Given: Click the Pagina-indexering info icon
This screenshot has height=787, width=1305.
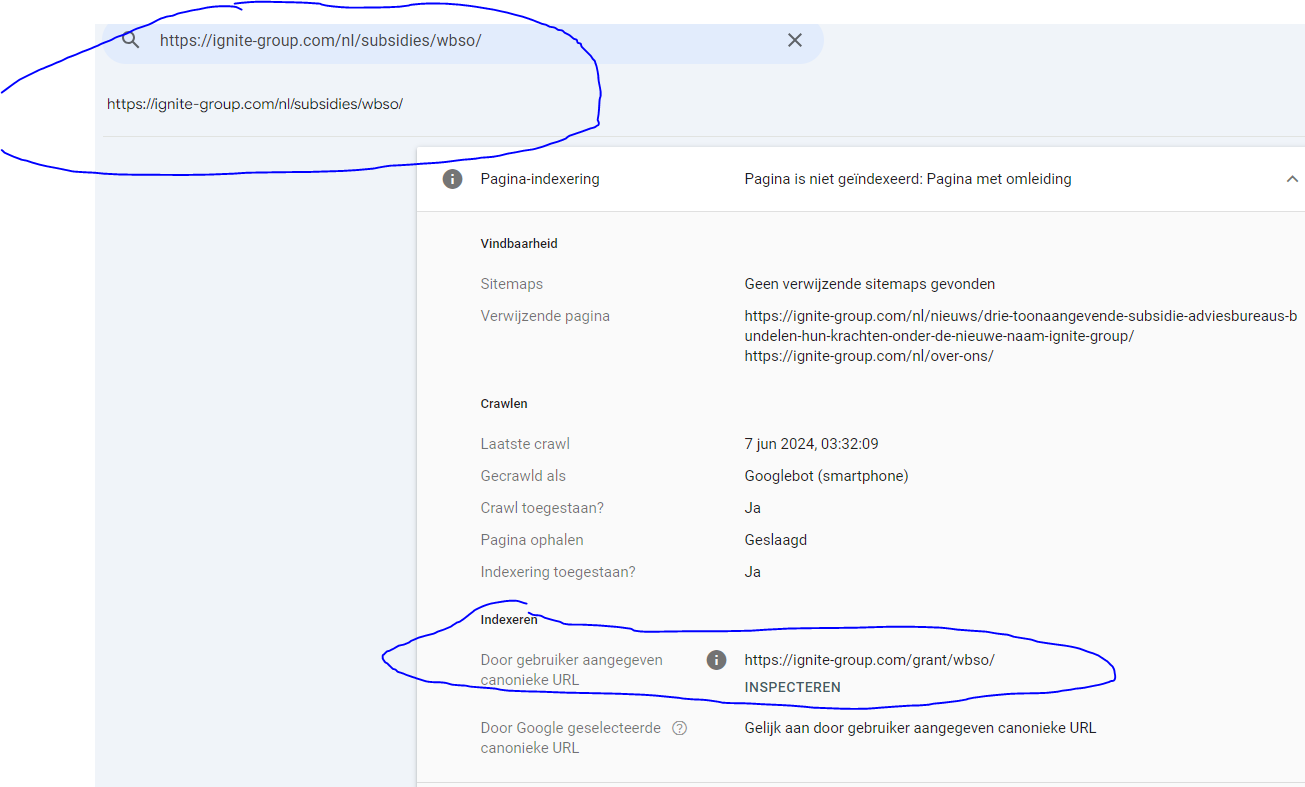Looking at the screenshot, I should coord(452,179).
